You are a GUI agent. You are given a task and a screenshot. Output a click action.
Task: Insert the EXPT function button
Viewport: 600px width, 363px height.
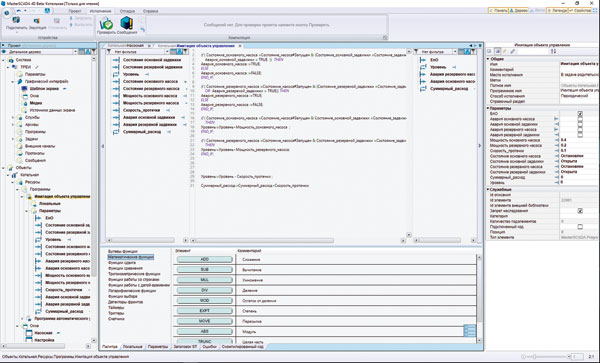[x=204, y=311]
